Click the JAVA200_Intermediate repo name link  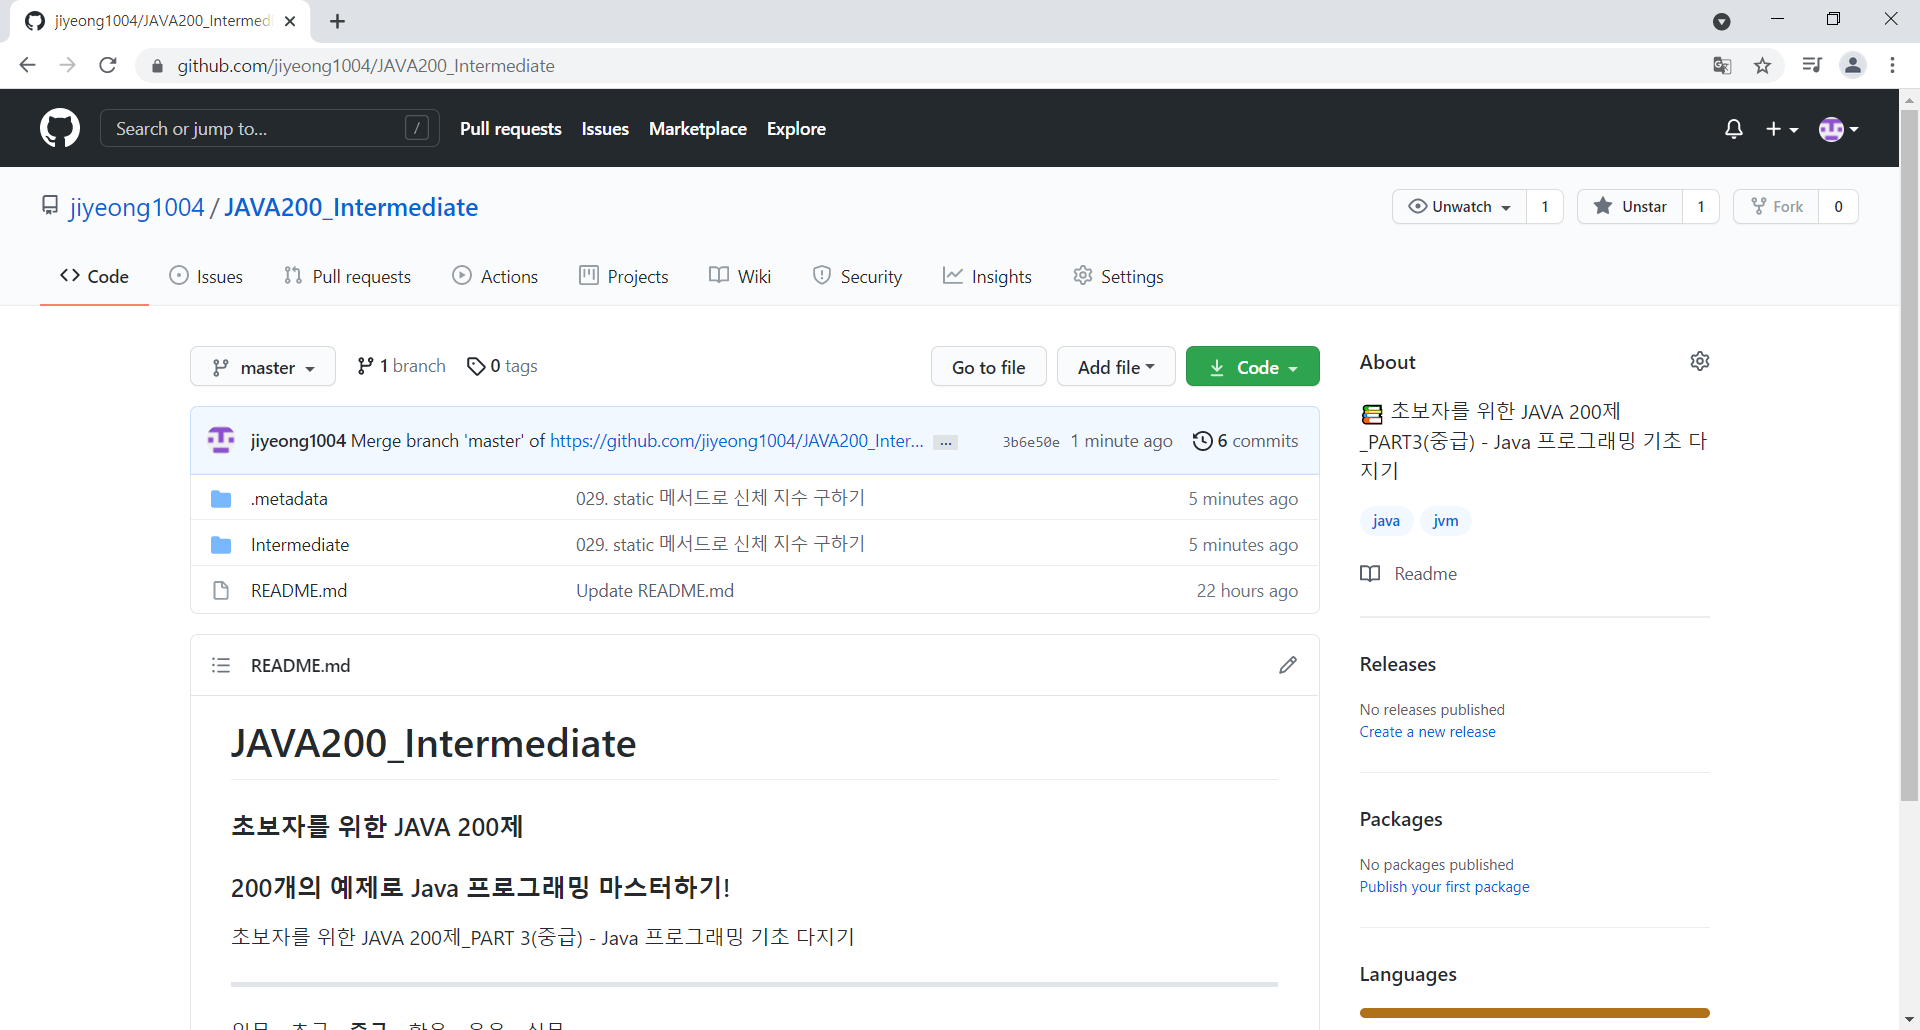351,207
